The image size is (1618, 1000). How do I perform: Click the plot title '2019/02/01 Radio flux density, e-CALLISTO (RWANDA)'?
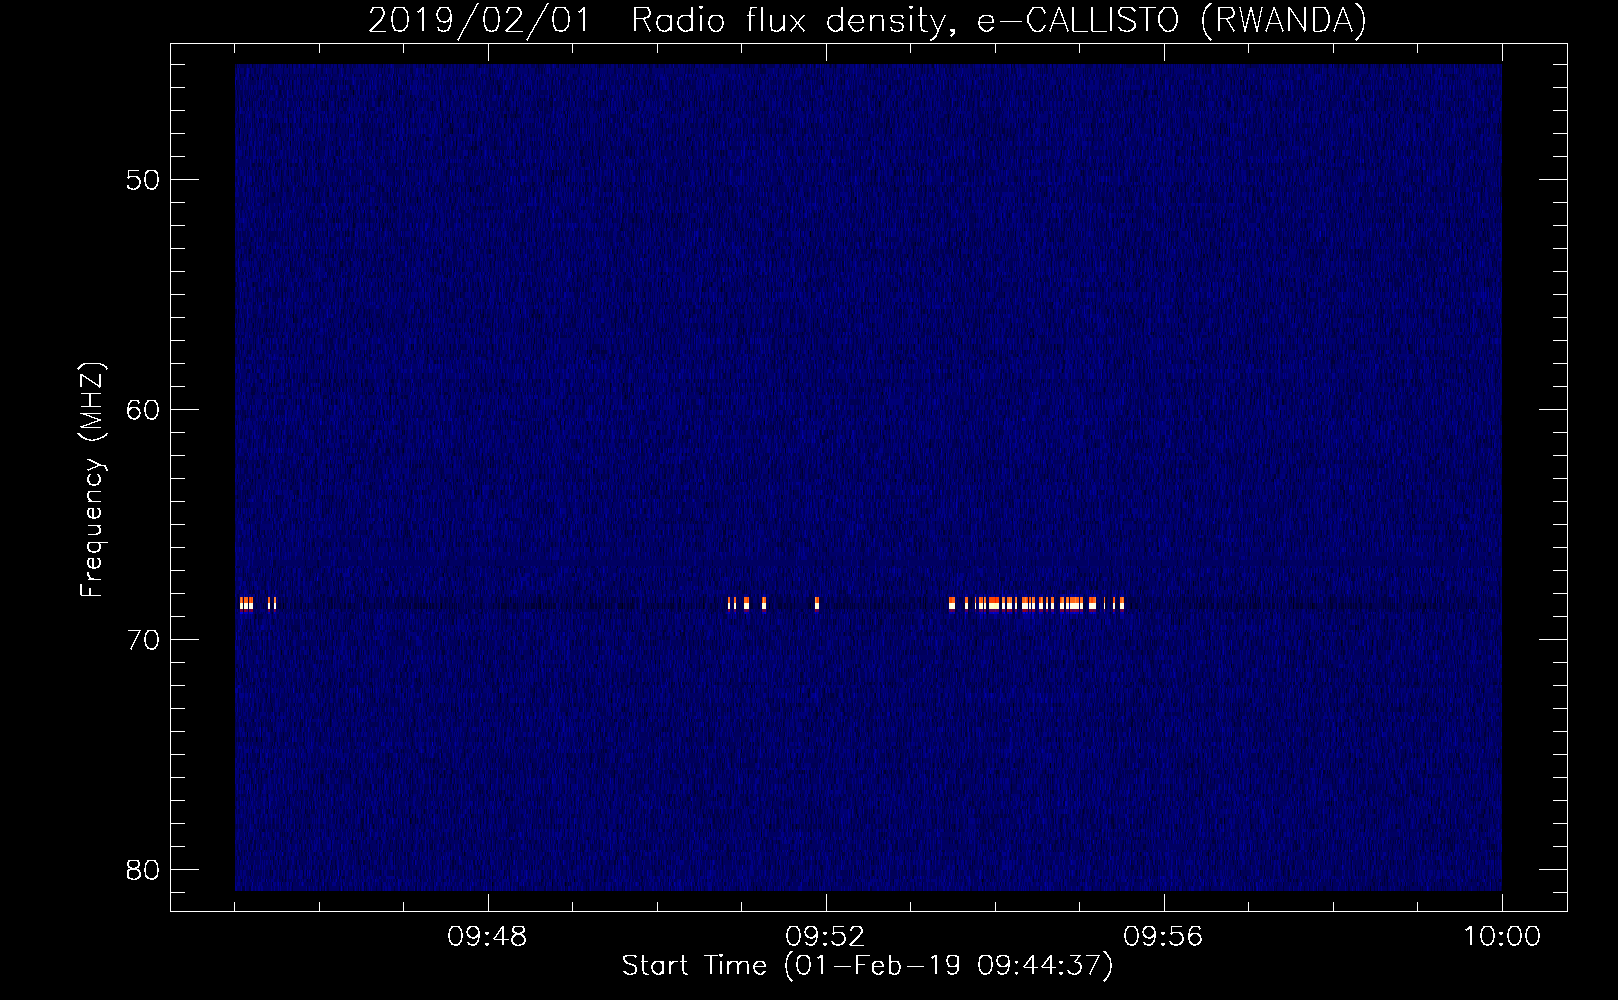point(867,20)
